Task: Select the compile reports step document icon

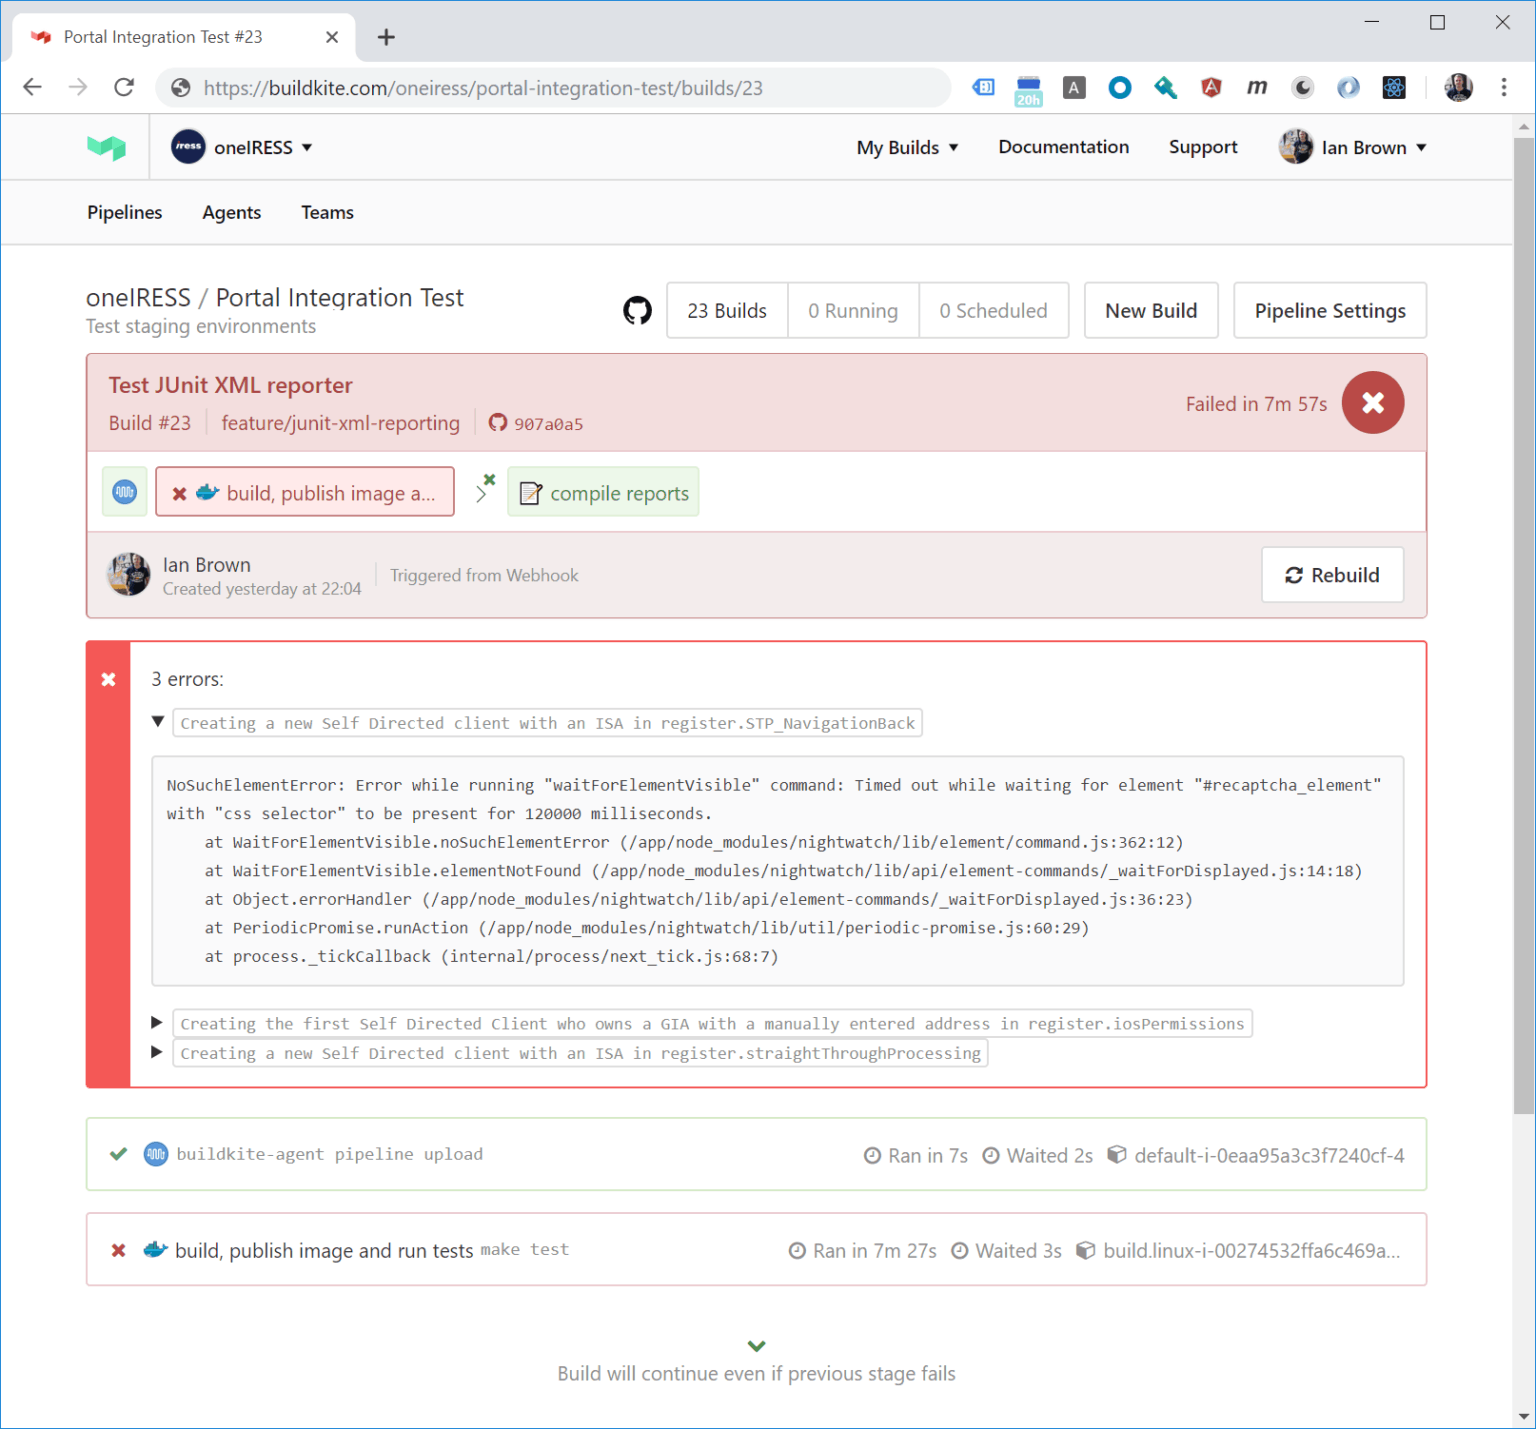Action: coord(529,492)
